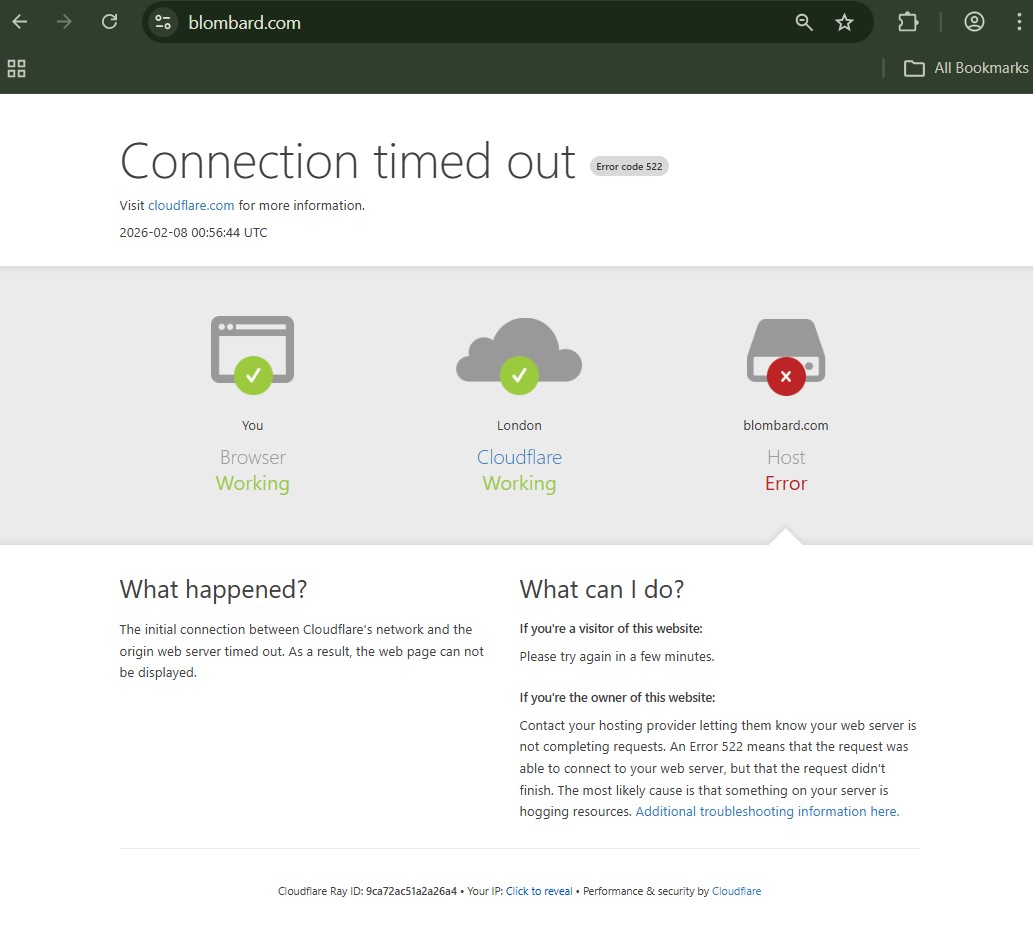Reload the blombard.com page
Image resolution: width=1033 pixels, height=929 pixels.
point(110,22)
